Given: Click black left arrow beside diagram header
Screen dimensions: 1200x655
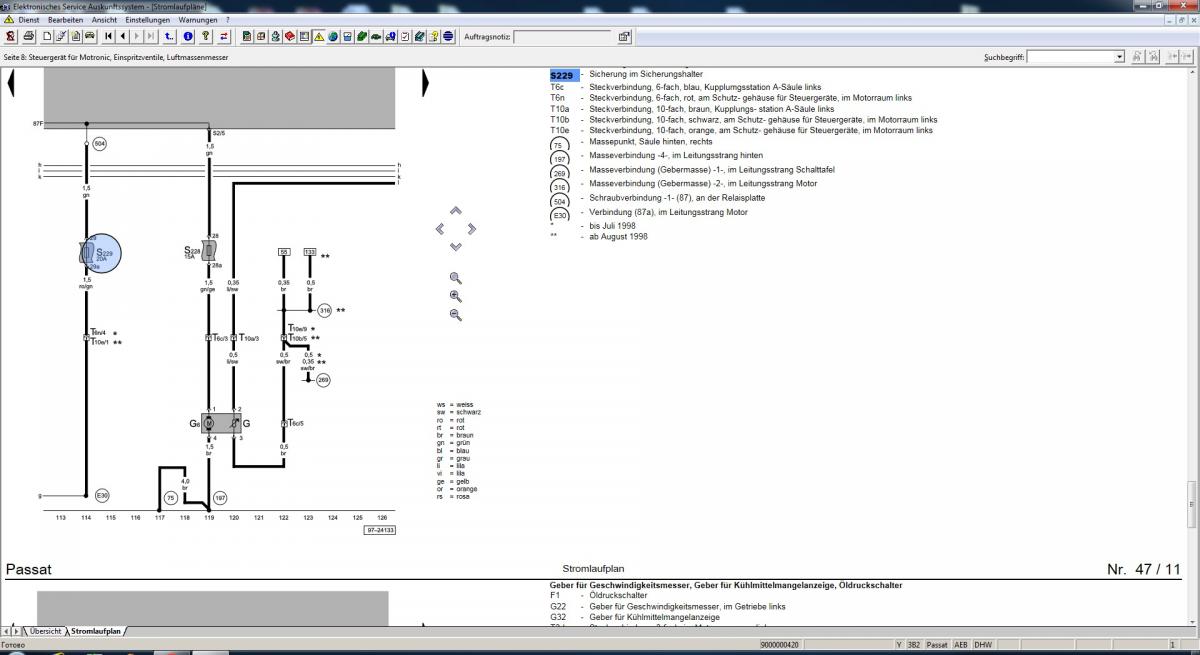Looking at the screenshot, I should coord(11,82).
